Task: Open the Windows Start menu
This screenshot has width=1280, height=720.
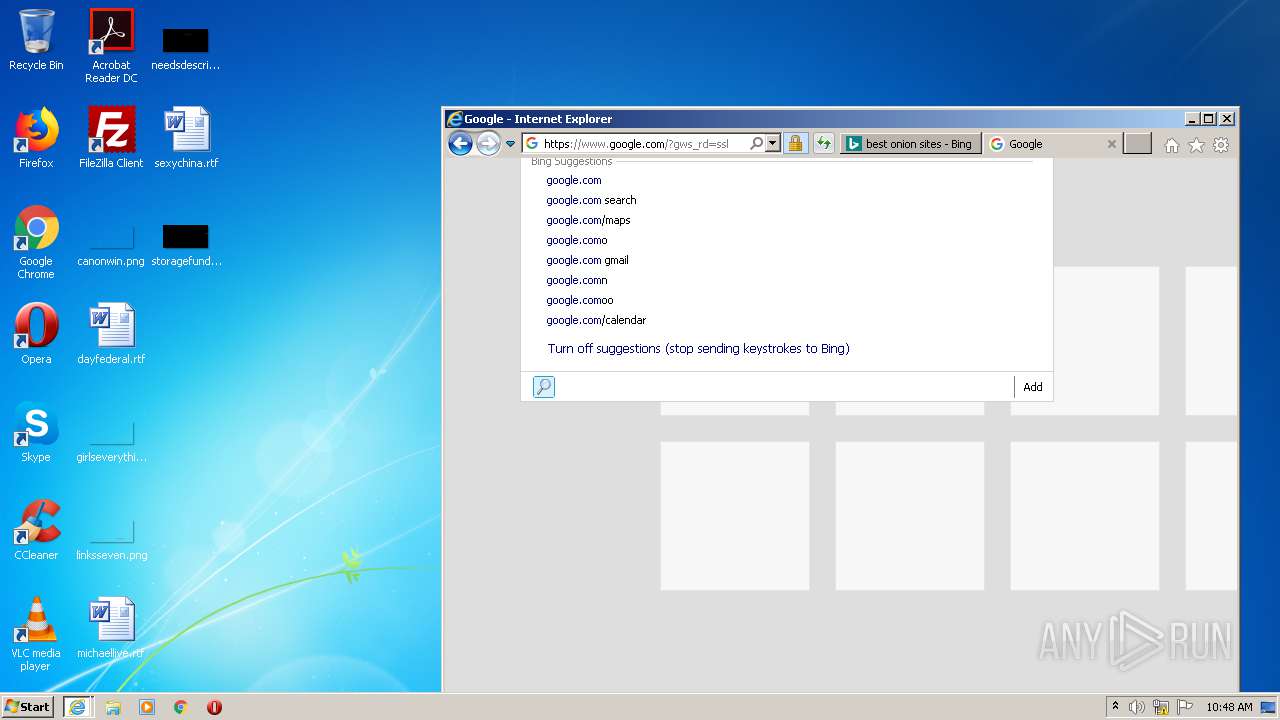Action: click(28, 706)
